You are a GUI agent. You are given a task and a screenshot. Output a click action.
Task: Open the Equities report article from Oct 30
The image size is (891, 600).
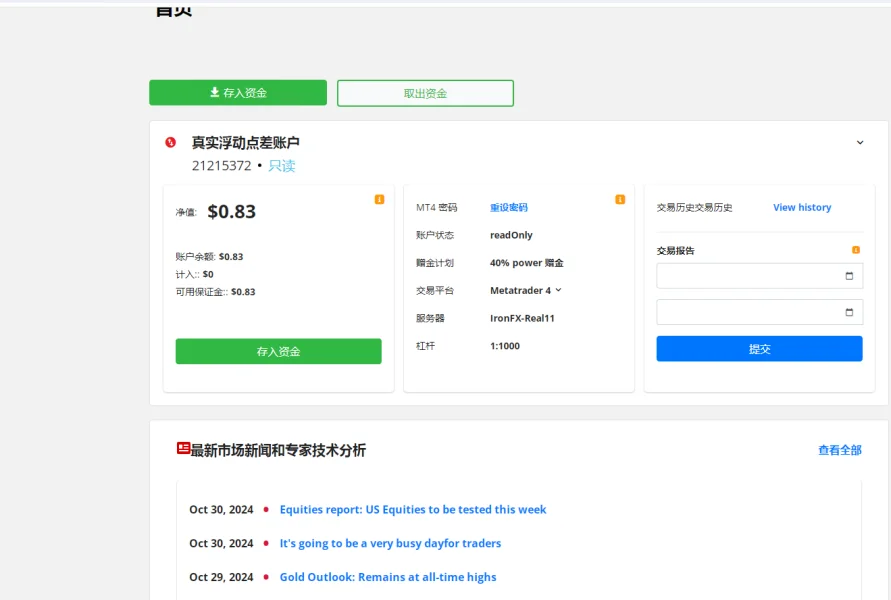click(x=413, y=509)
